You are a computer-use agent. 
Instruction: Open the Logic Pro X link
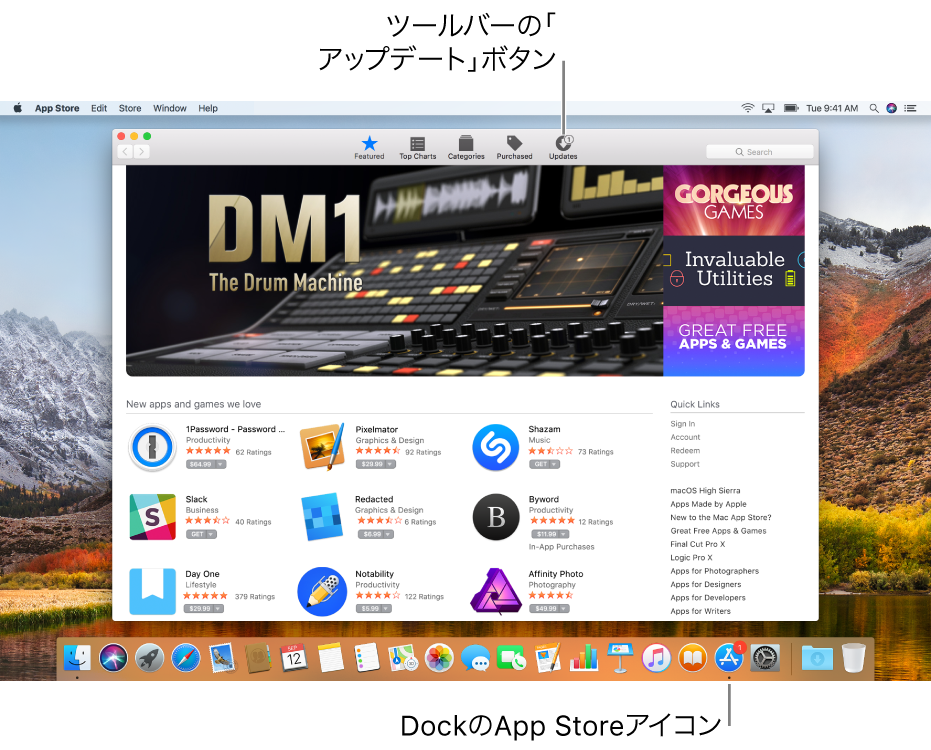691,558
